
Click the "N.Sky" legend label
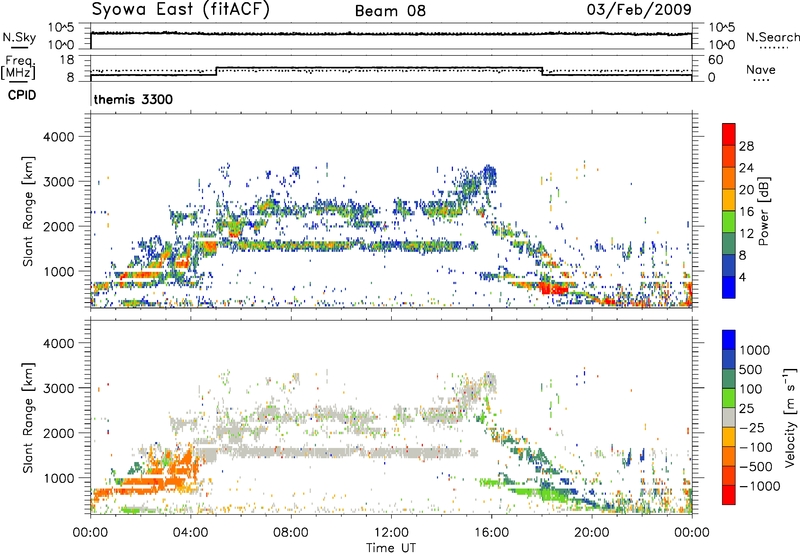(19, 37)
